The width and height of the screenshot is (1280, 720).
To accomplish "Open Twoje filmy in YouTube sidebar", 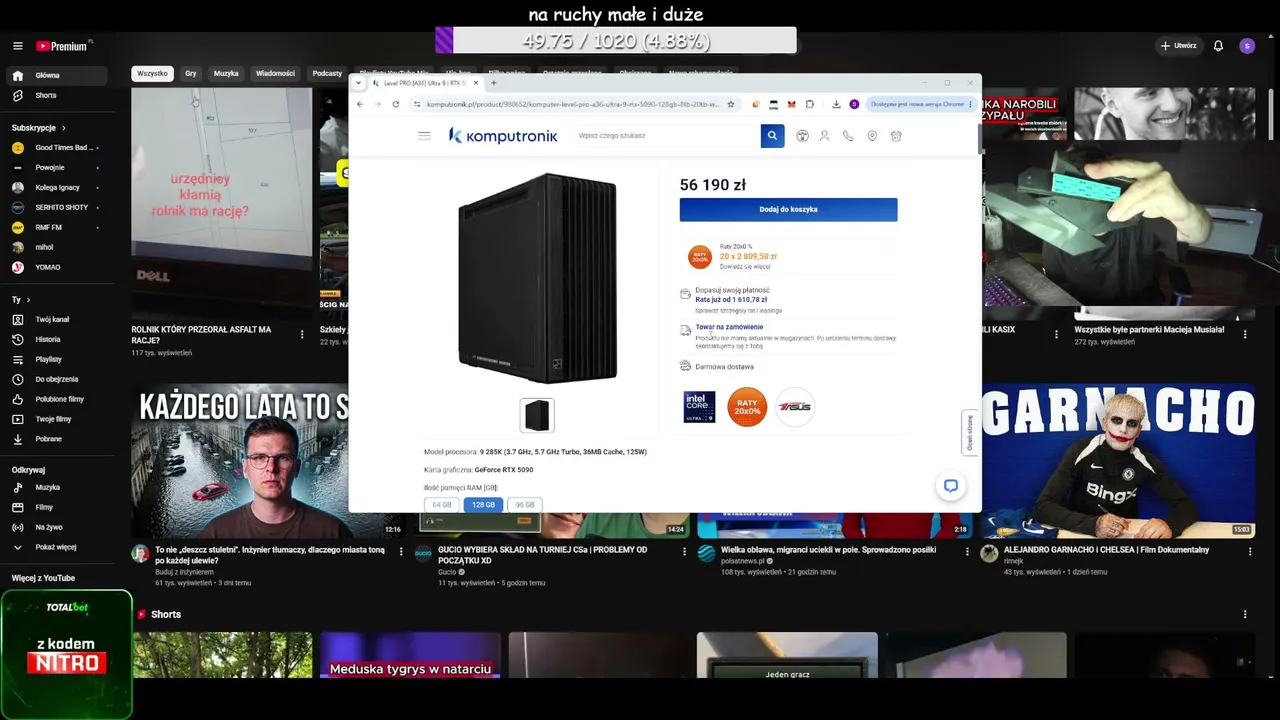I will coord(53,419).
